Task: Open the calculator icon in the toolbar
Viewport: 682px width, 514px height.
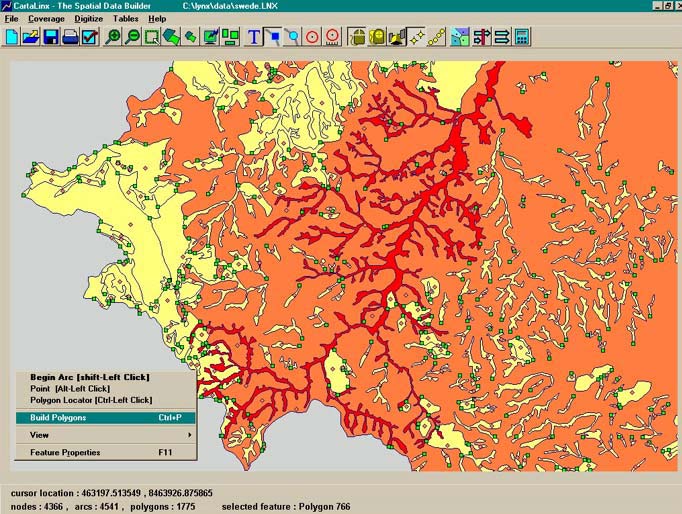Action: 522,37
